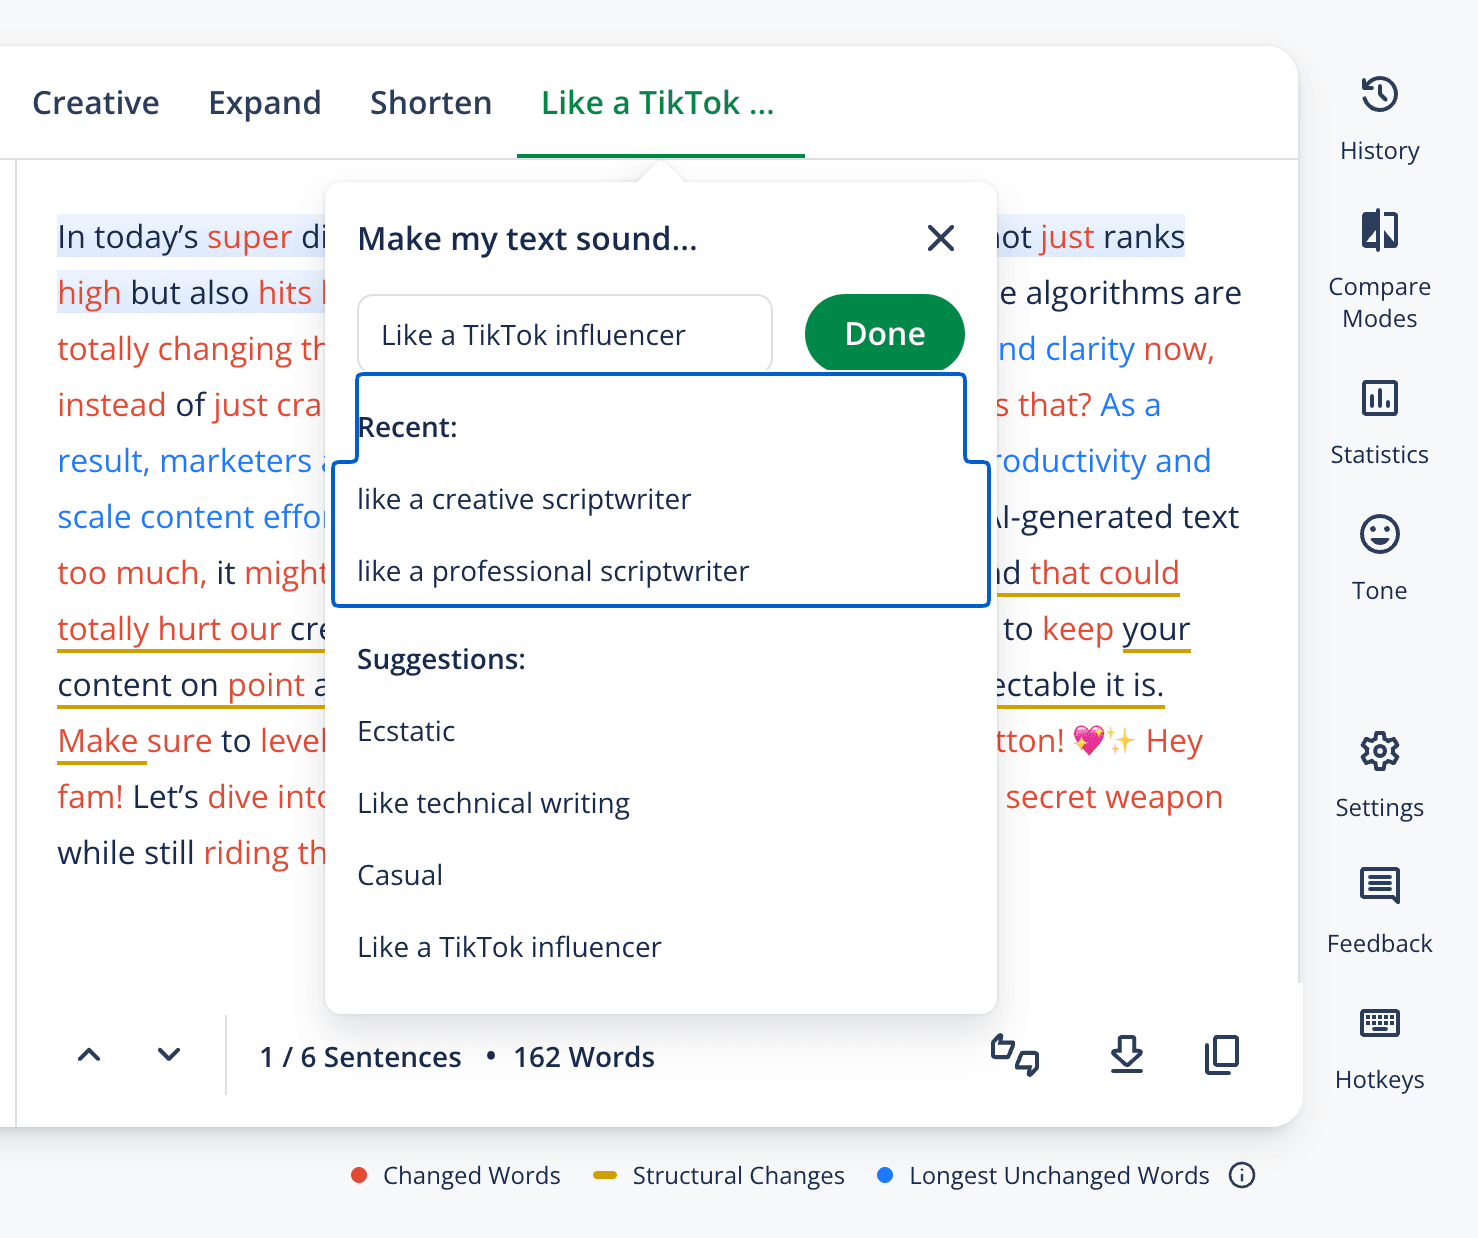Go to the previous sentence arrow
The image size is (1478, 1238).
[89, 1055]
